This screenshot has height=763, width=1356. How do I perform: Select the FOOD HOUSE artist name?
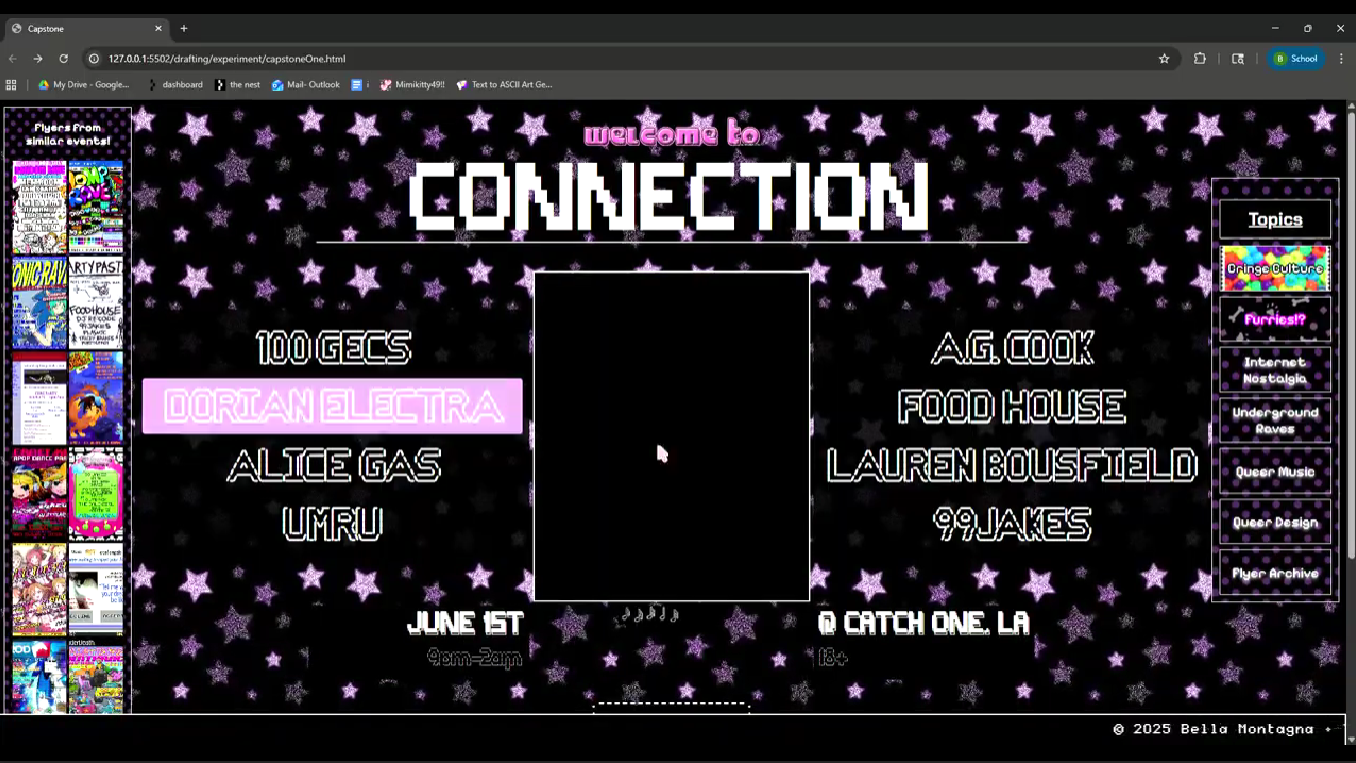pyautogui.click(x=1012, y=406)
